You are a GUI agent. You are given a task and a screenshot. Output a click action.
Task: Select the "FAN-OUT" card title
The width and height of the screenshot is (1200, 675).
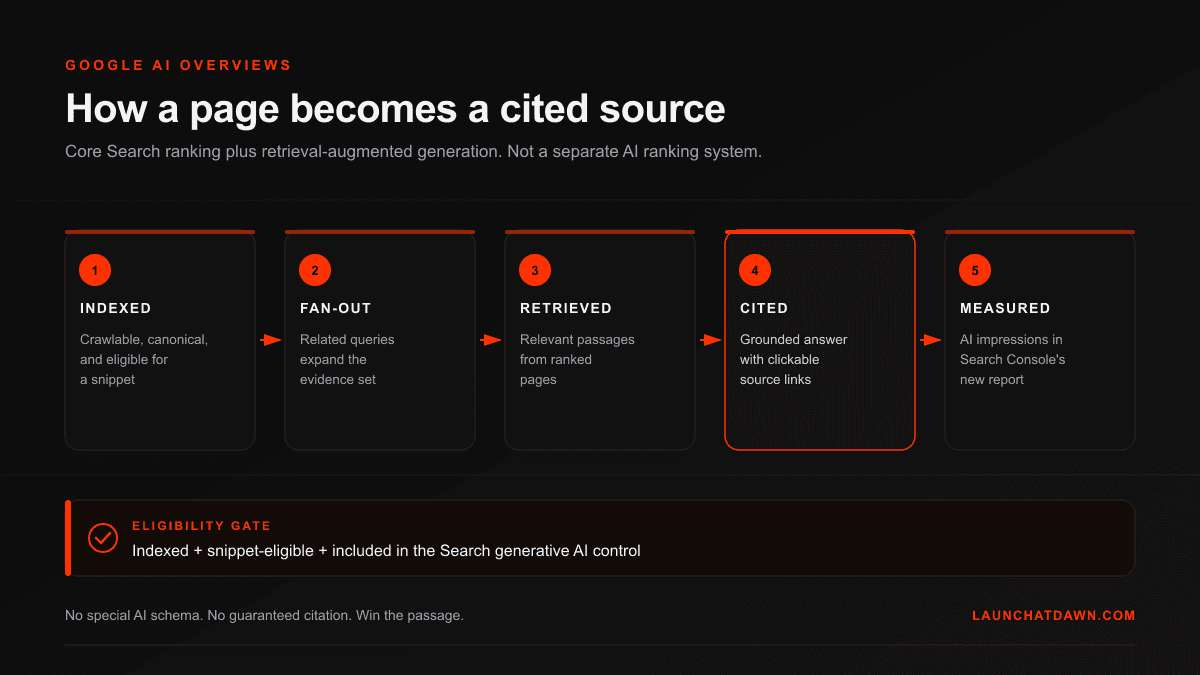(336, 308)
